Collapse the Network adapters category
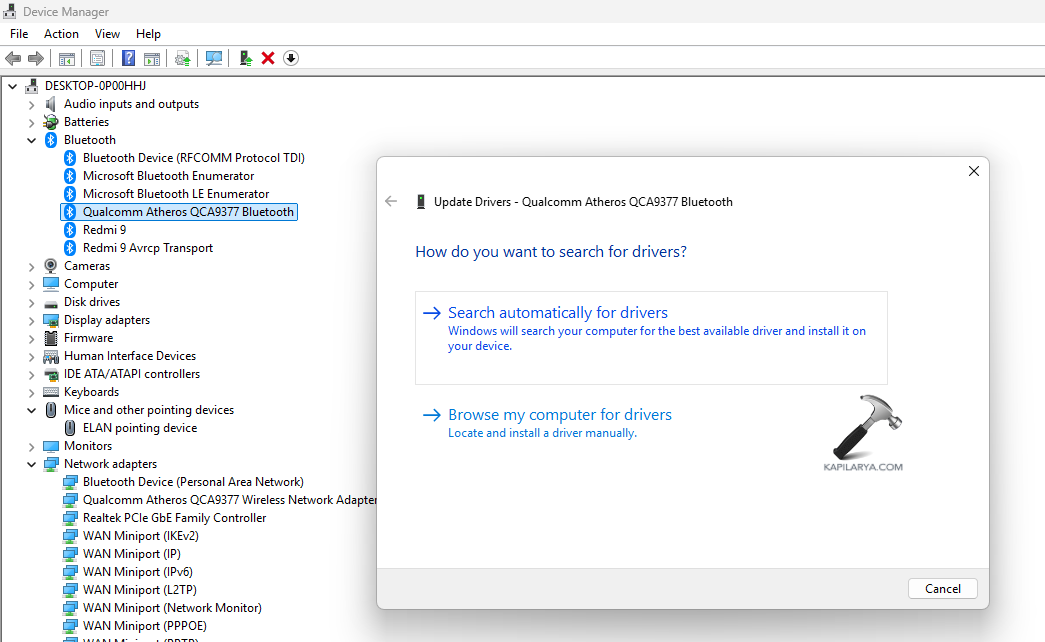Screen dimensions: 1045x642 pyautogui.click(x=31, y=464)
